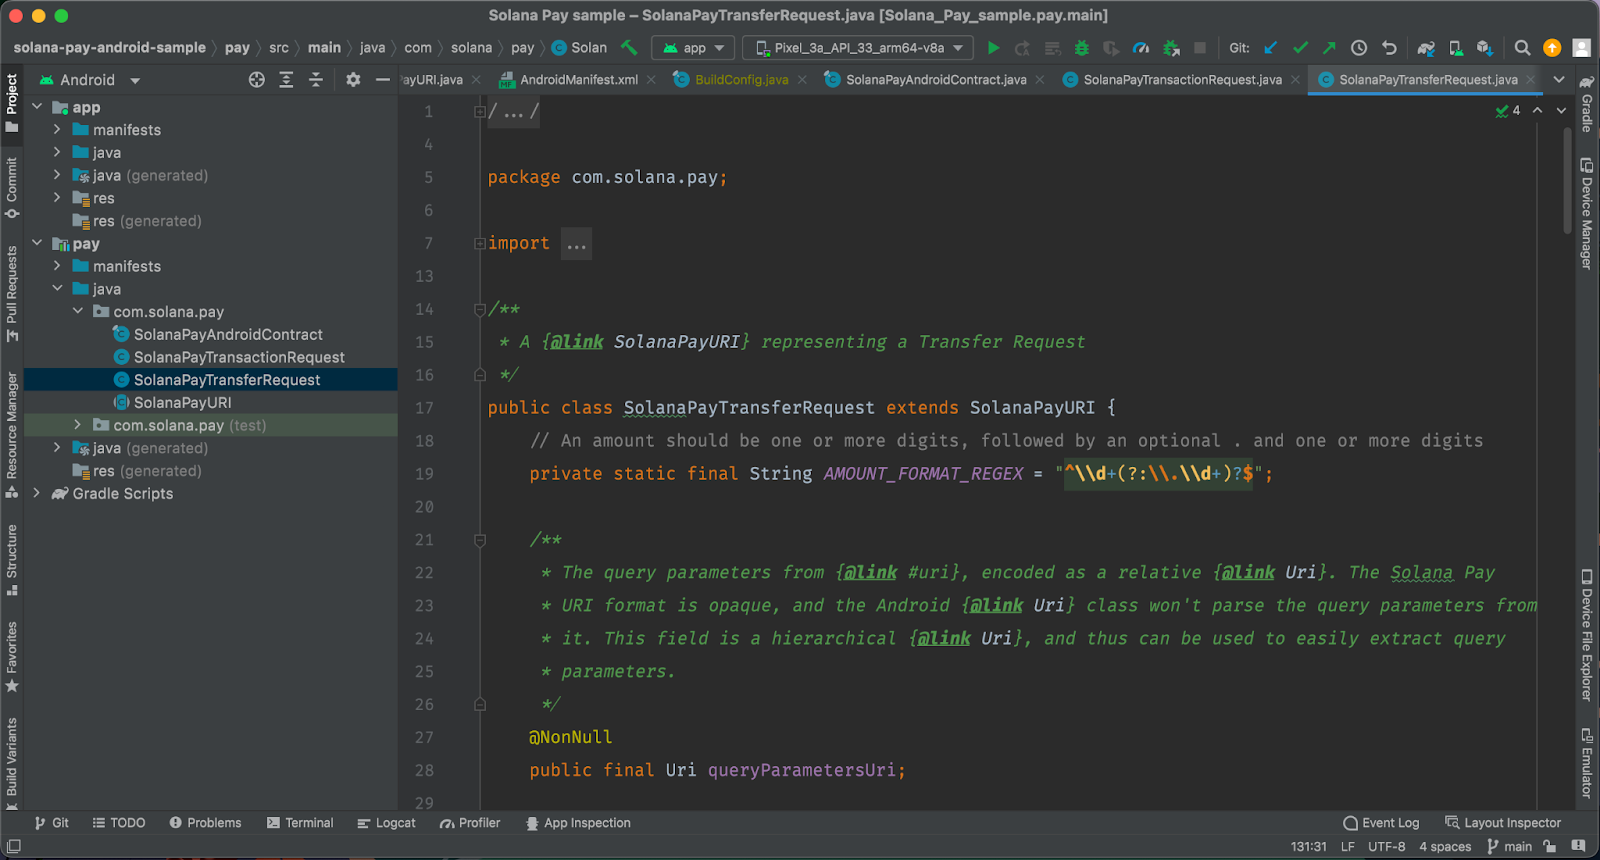The height and width of the screenshot is (860, 1600).
Task: Sync project with Gradle files
Action: pos(1426,48)
